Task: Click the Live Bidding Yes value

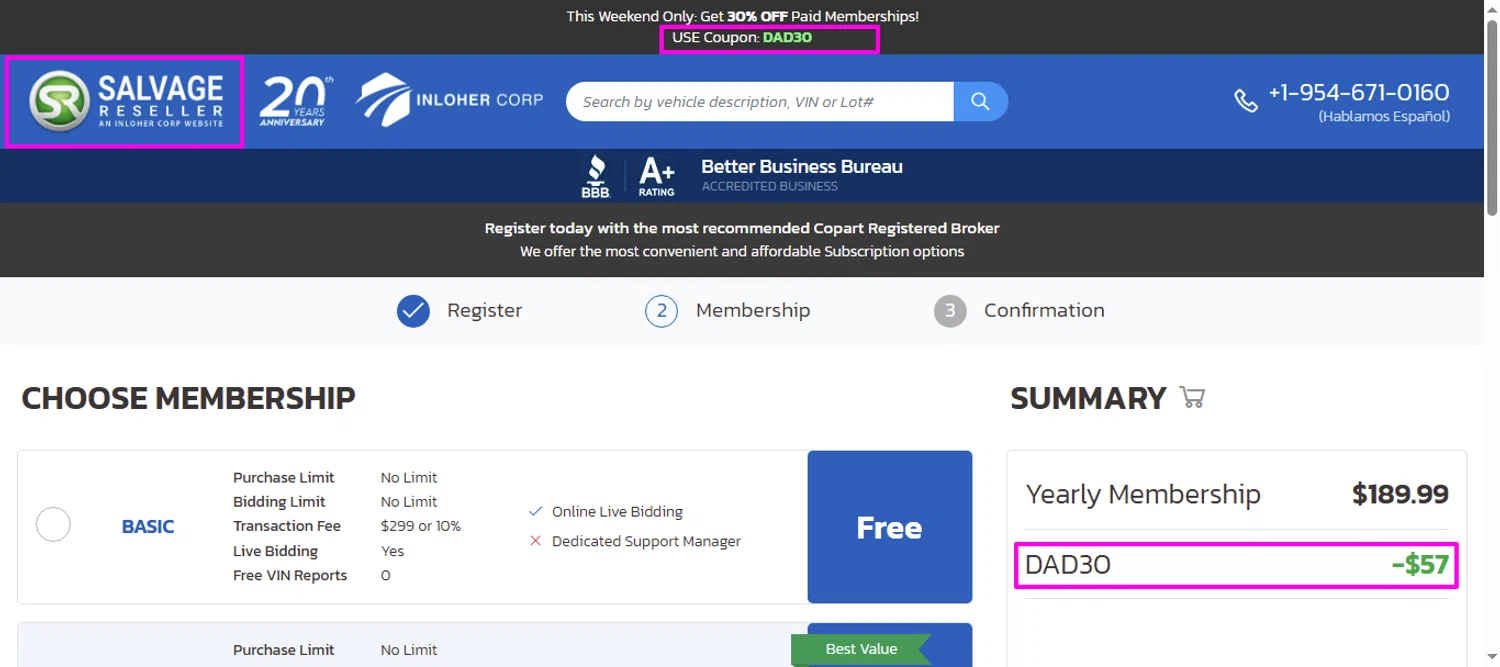Action: 392,551
